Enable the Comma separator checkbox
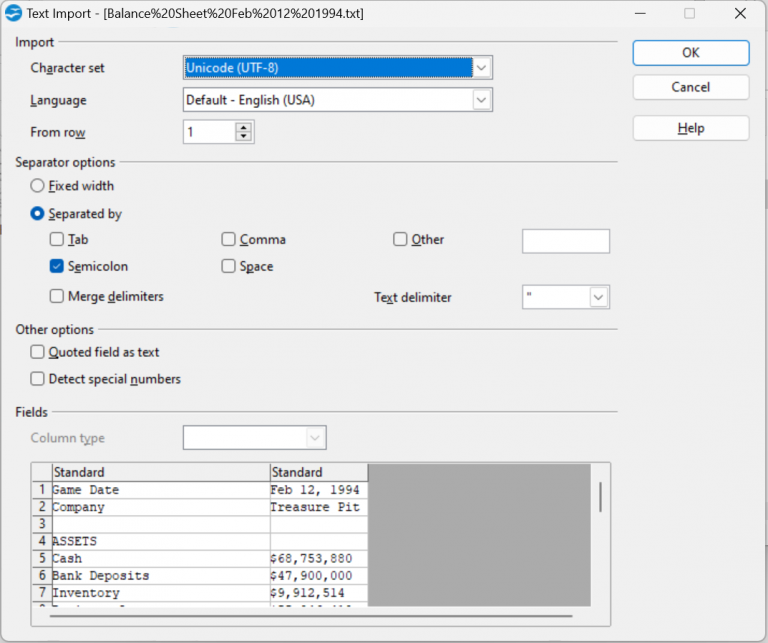 pyautogui.click(x=229, y=240)
